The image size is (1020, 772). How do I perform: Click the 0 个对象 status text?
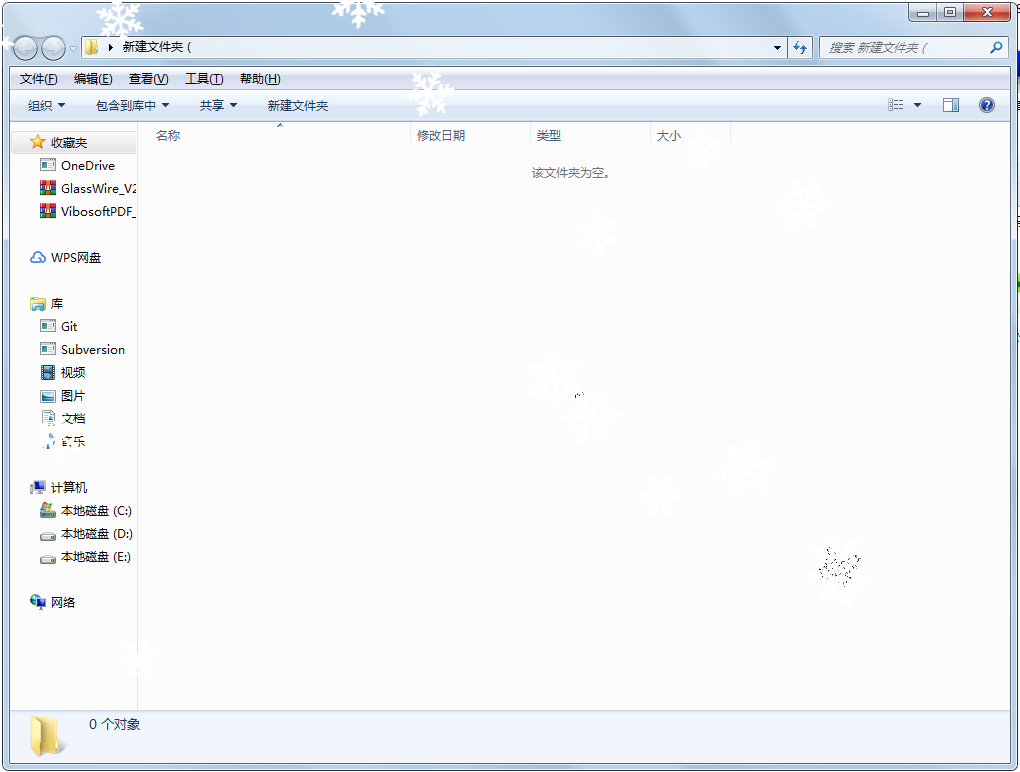click(x=114, y=725)
